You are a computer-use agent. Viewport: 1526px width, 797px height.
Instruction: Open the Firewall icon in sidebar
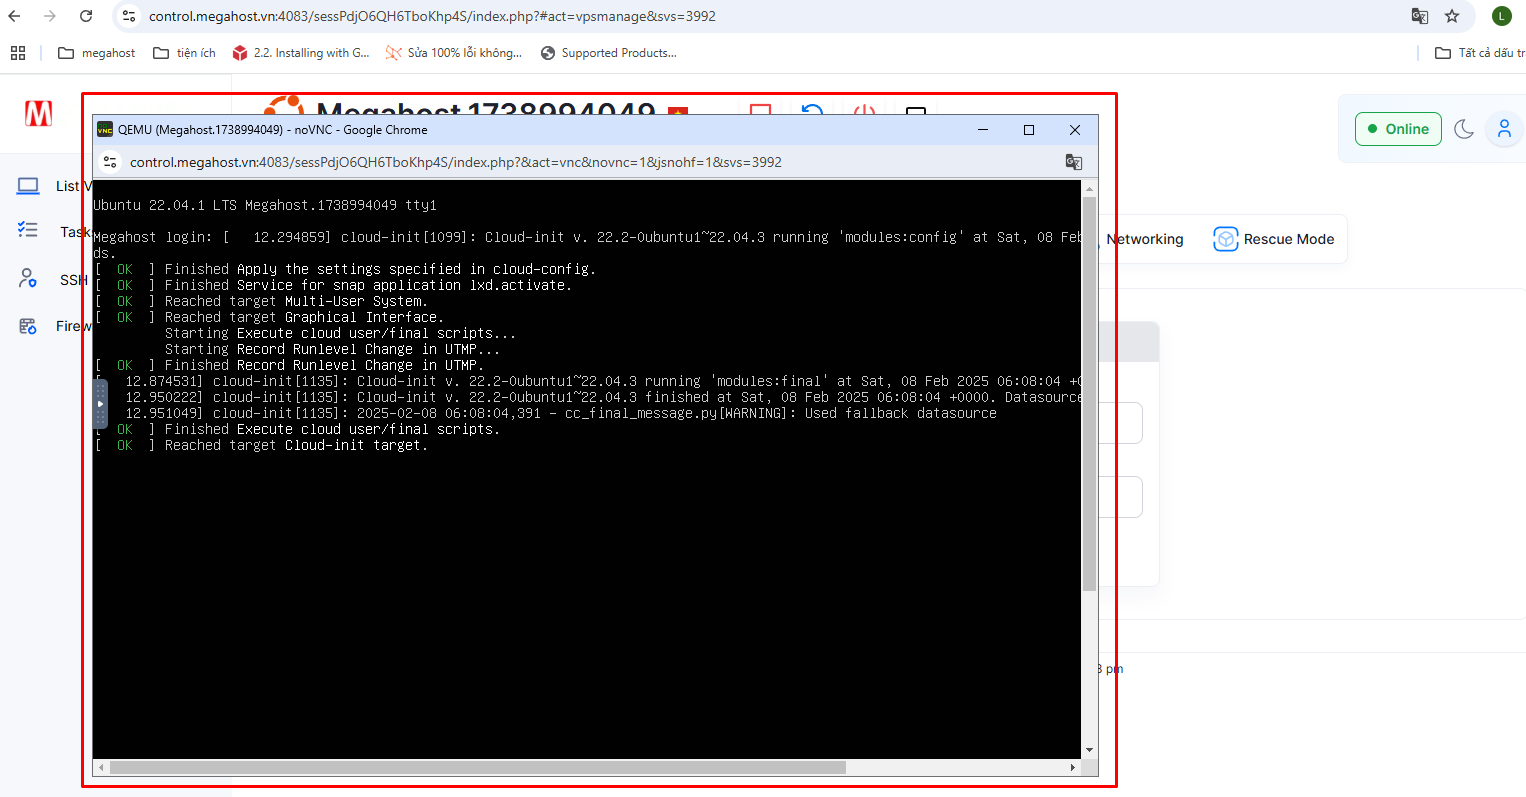click(28, 326)
